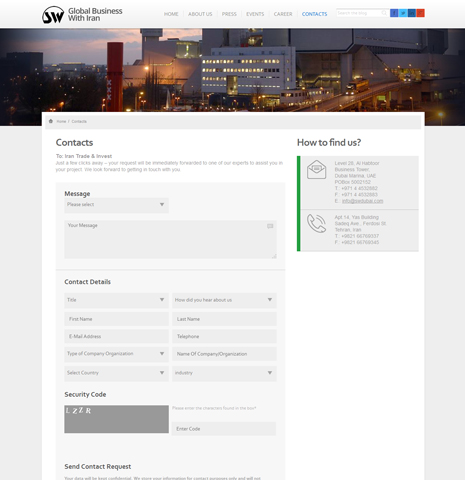Click the search magnifier icon

[384, 13]
